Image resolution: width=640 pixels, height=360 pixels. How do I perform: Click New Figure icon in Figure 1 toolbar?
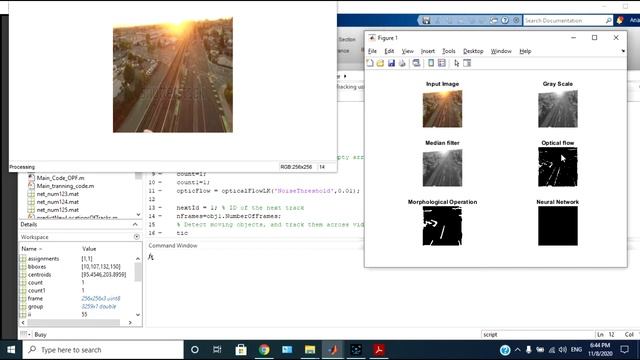coord(370,63)
